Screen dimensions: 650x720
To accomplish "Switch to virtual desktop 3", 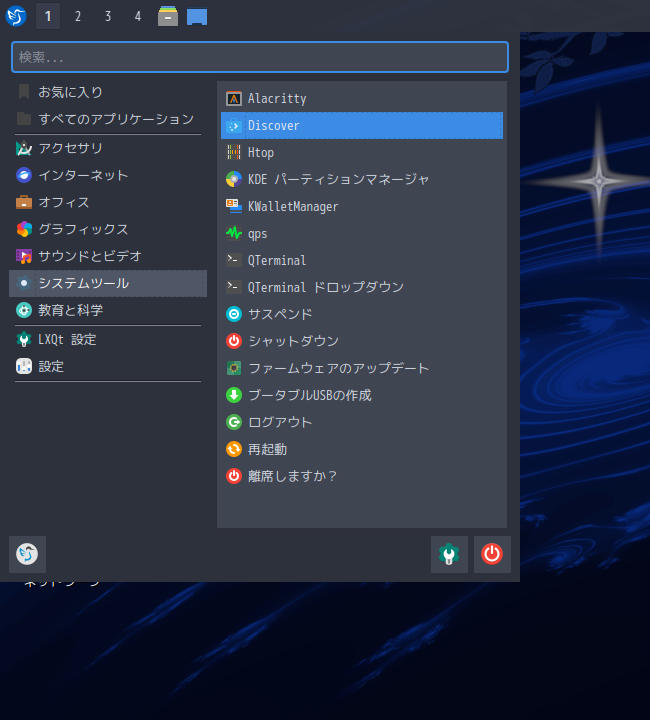I will pyautogui.click(x=108, y=17).
